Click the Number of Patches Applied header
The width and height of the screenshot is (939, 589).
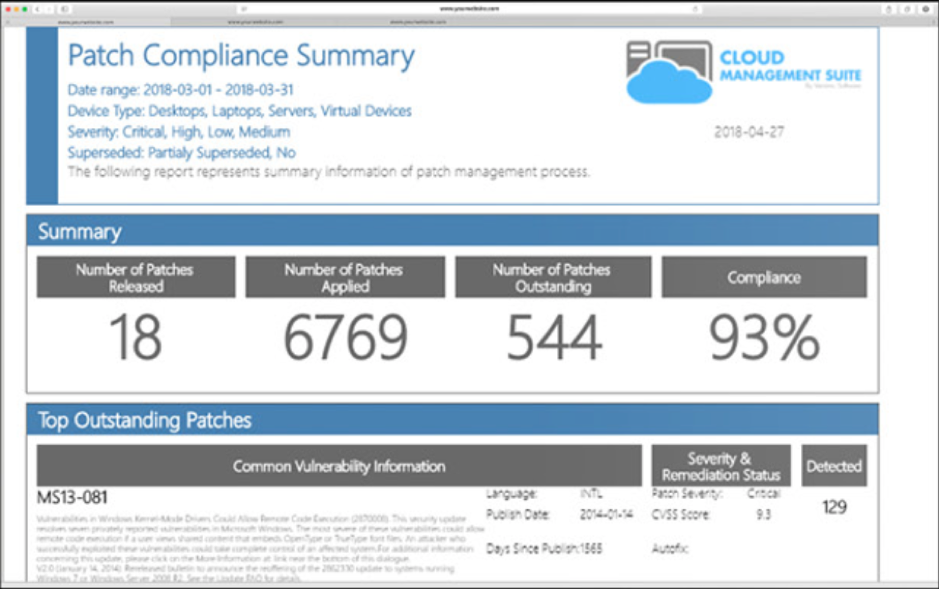(345, 277)
